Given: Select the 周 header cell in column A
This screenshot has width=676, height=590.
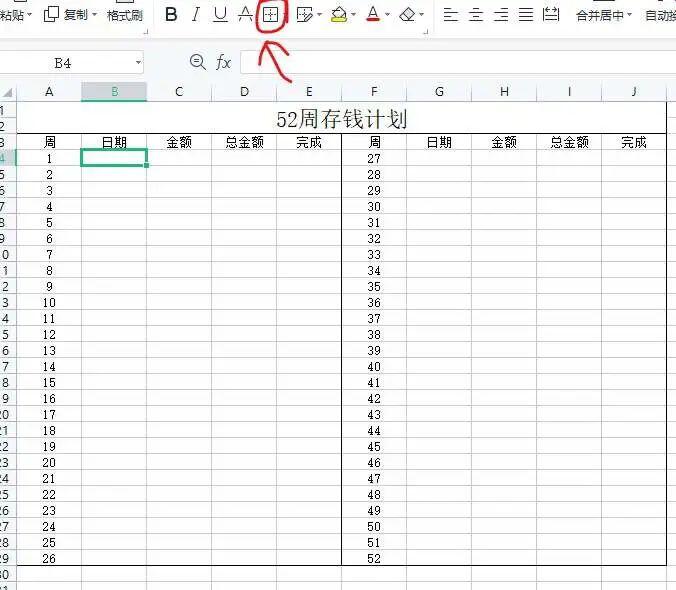Looking at the screenshot, I should coord(49,142).
